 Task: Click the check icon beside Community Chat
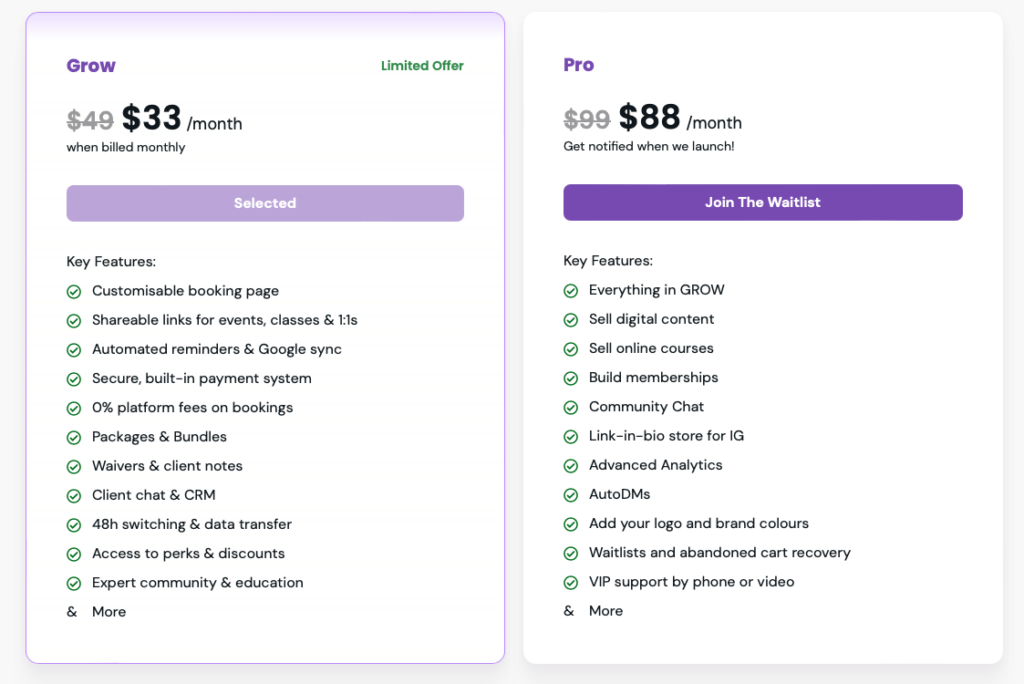click(x=571, y=408)
